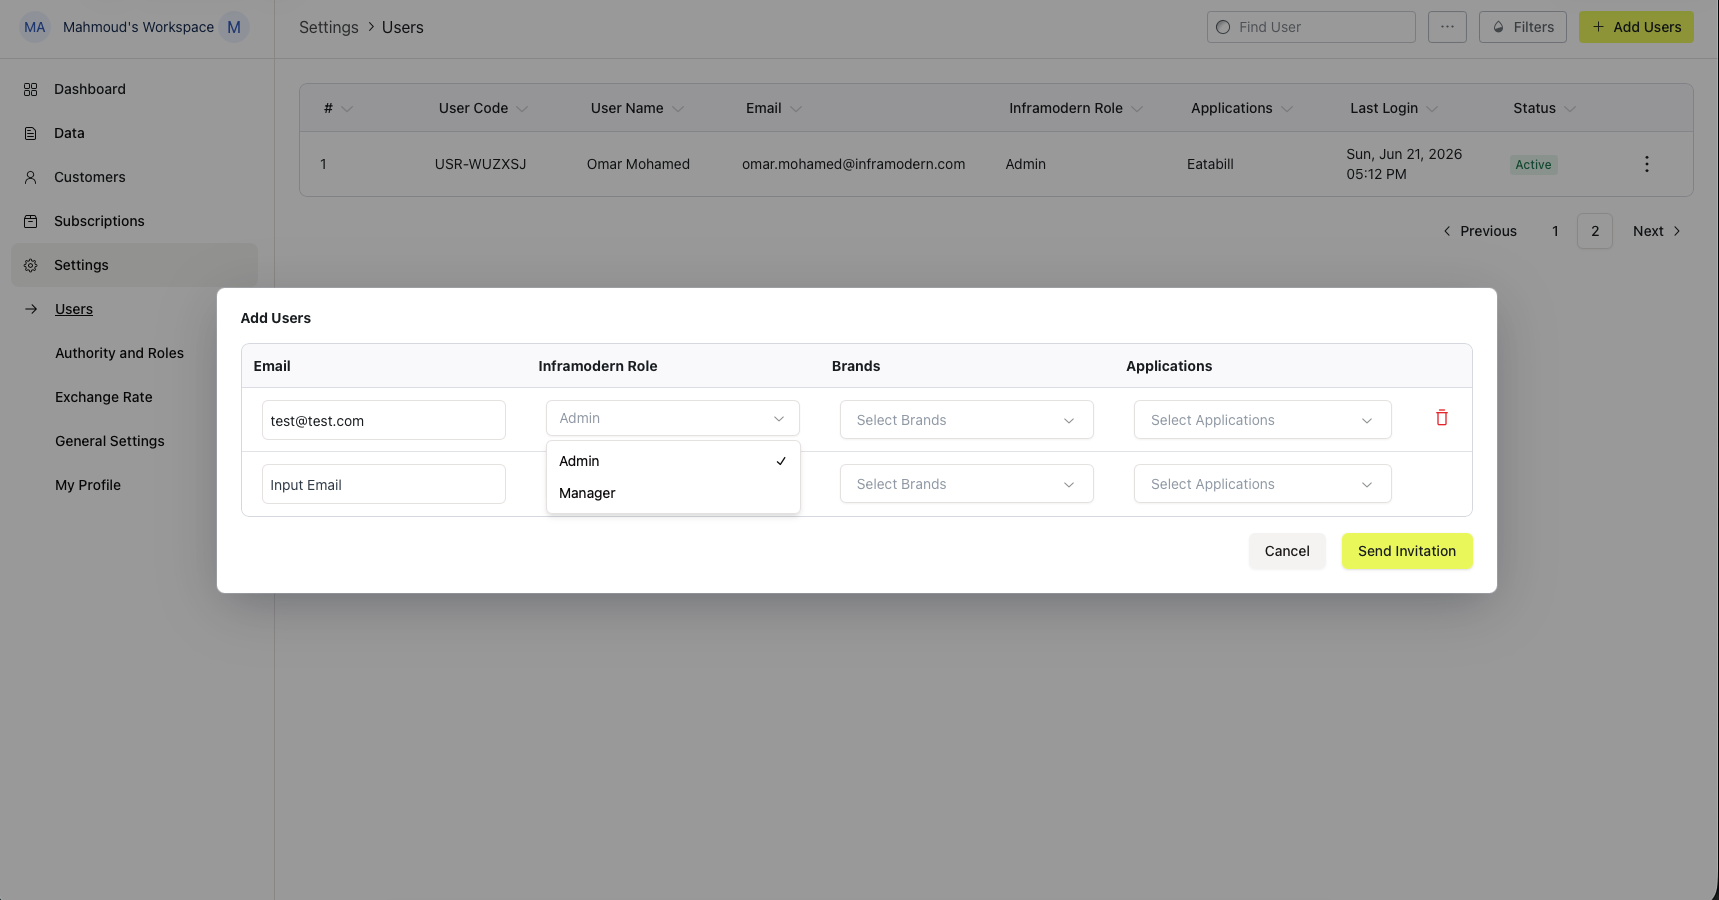The width and height of the screenshot is (1719, 900).
Task: Open General Settings page
Action: [110, 441]
